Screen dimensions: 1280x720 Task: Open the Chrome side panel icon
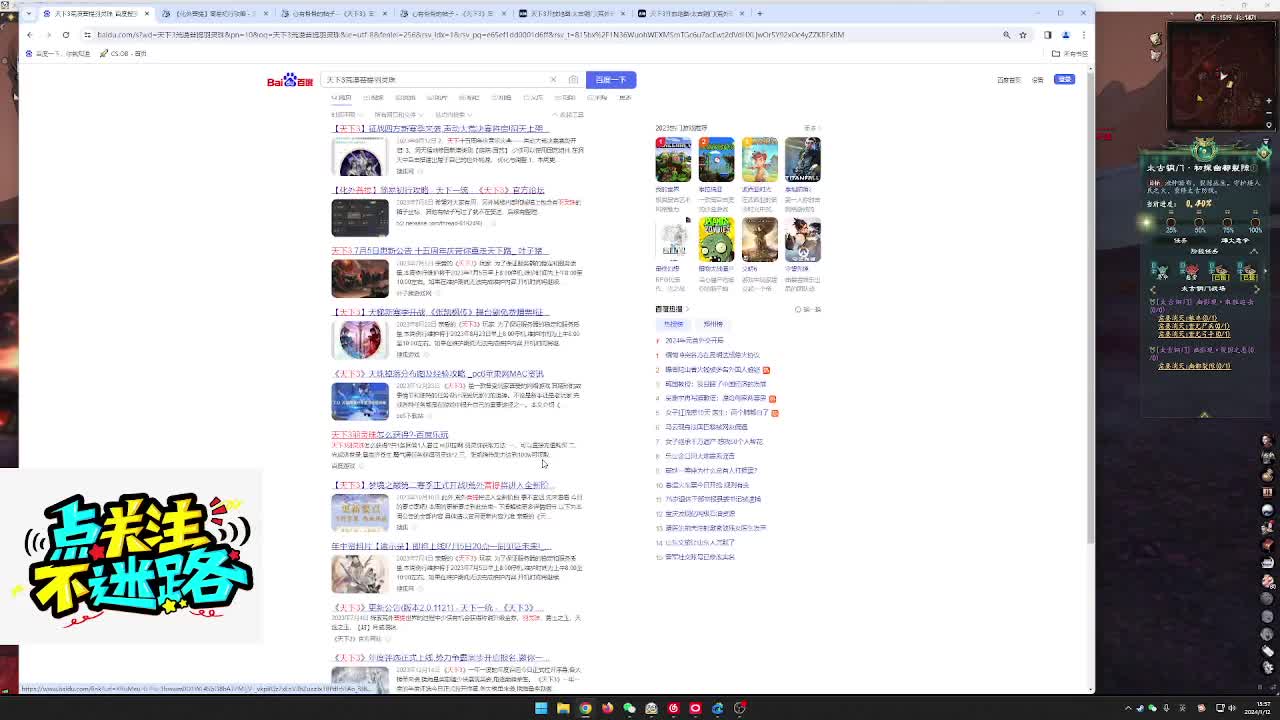tap(1047, 34)
